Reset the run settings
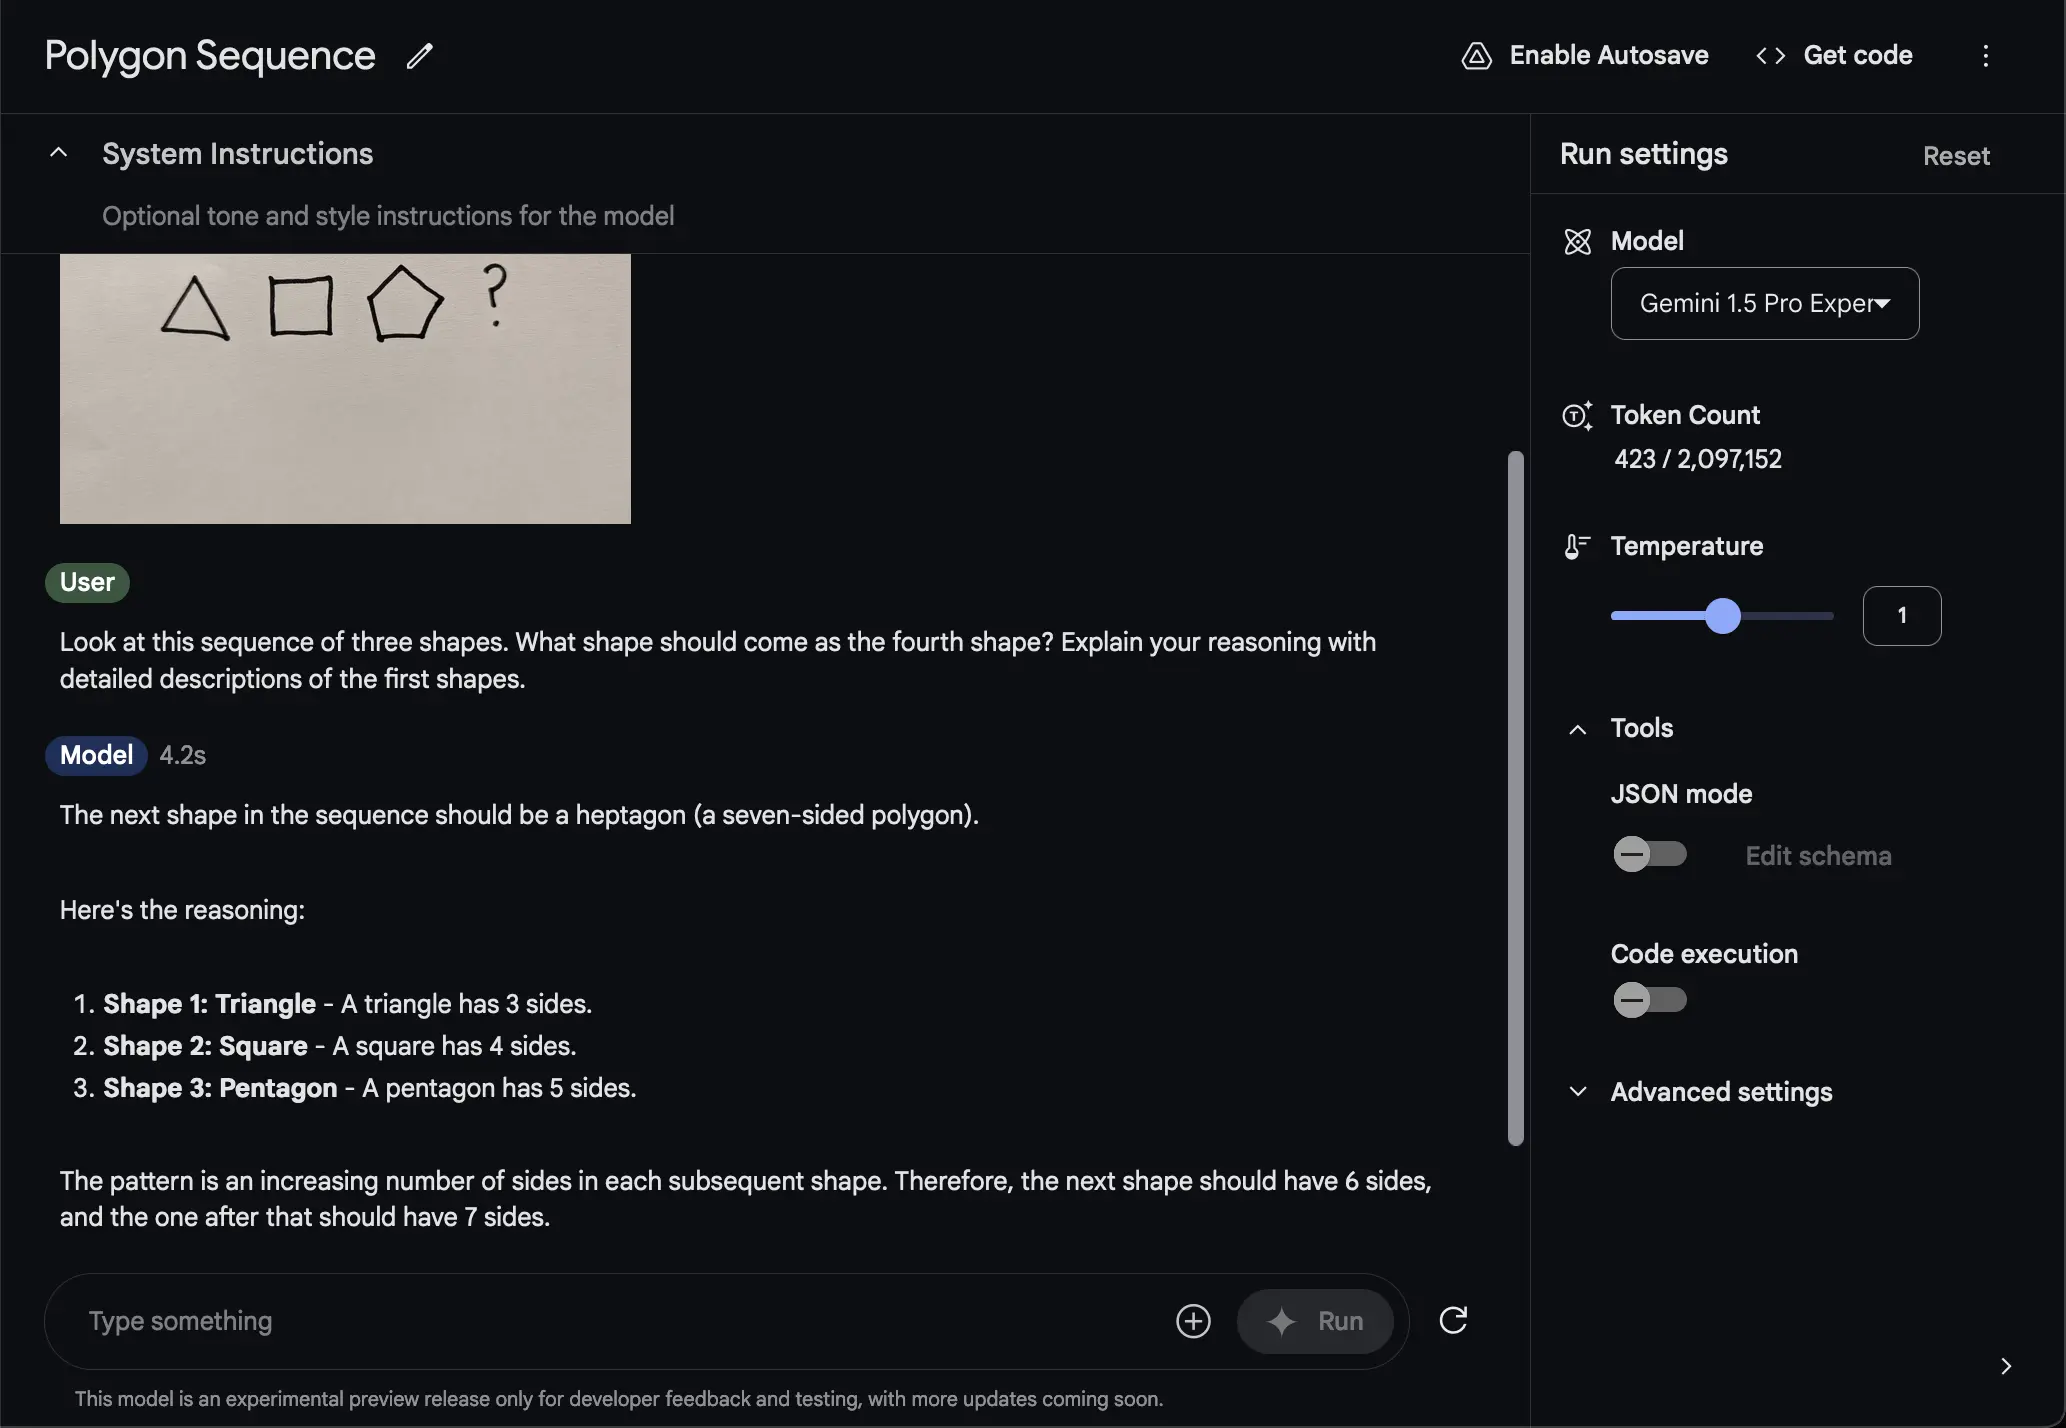2066x1428 pixels. (1956, 156)
